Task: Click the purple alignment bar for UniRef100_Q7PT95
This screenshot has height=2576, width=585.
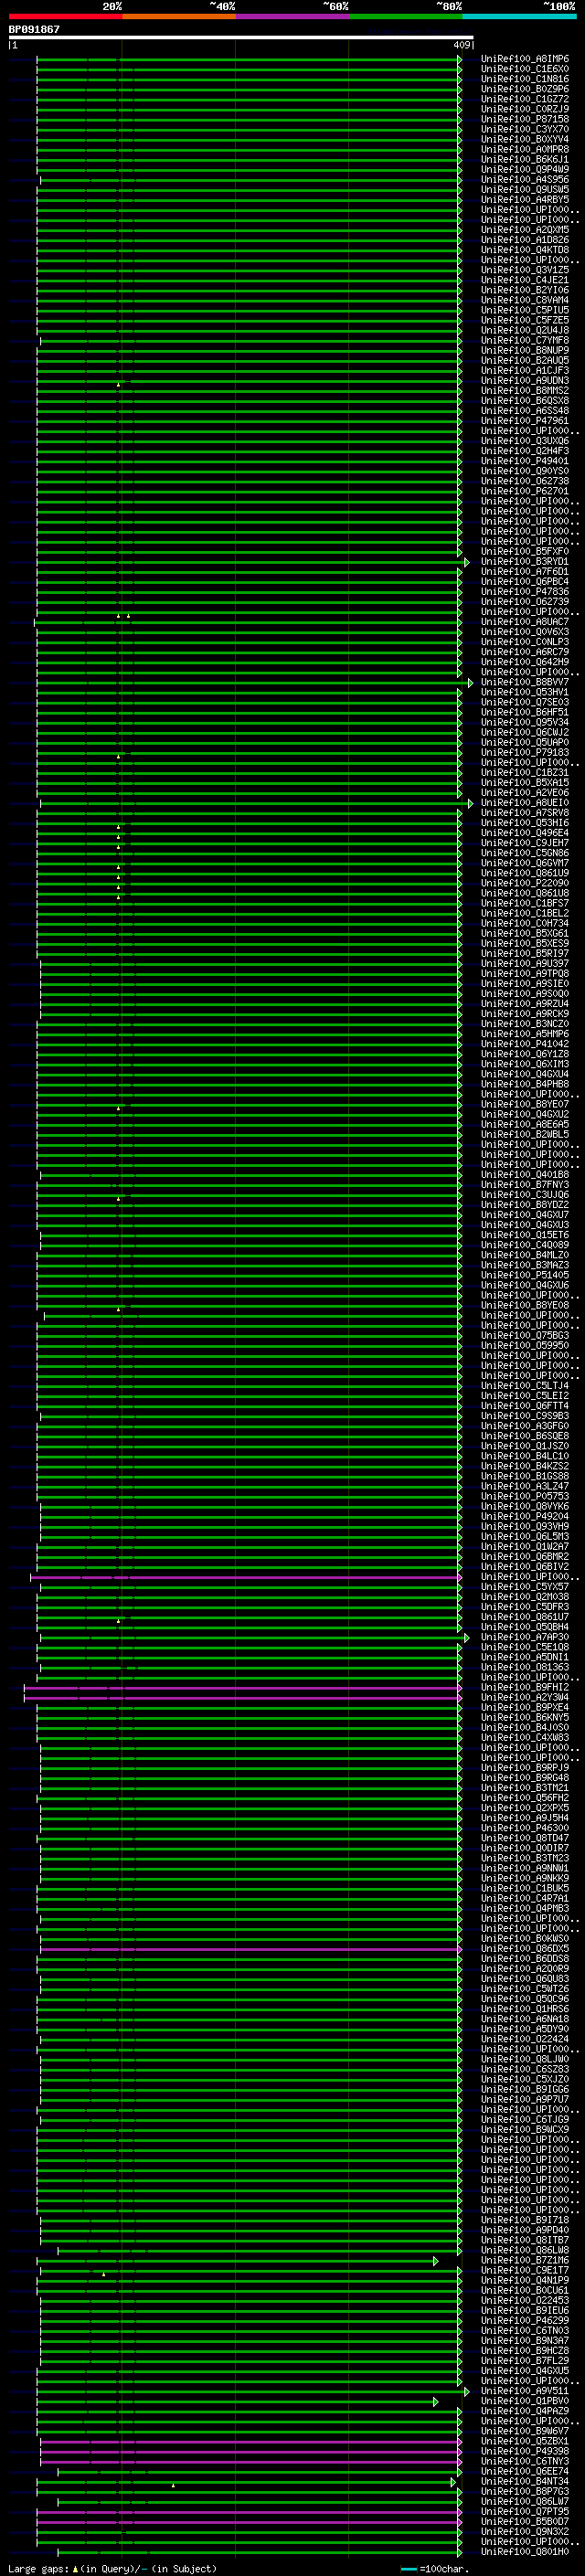Action: (x=247, y=2512)
